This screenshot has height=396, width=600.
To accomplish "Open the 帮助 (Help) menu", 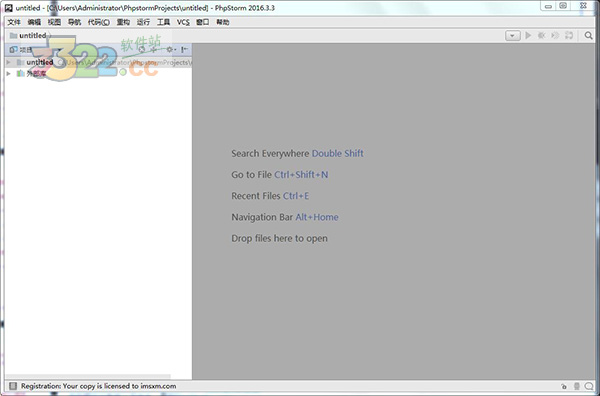I will click(x=223, y=22).
